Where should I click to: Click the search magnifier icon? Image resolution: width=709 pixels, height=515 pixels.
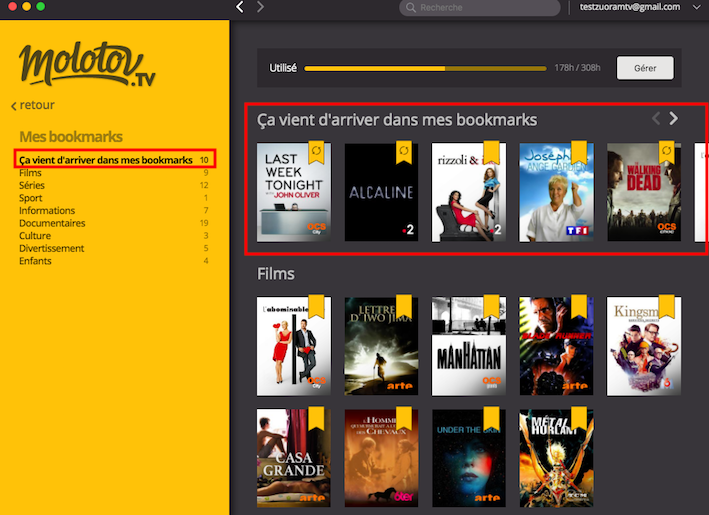[x=411, y=7]
